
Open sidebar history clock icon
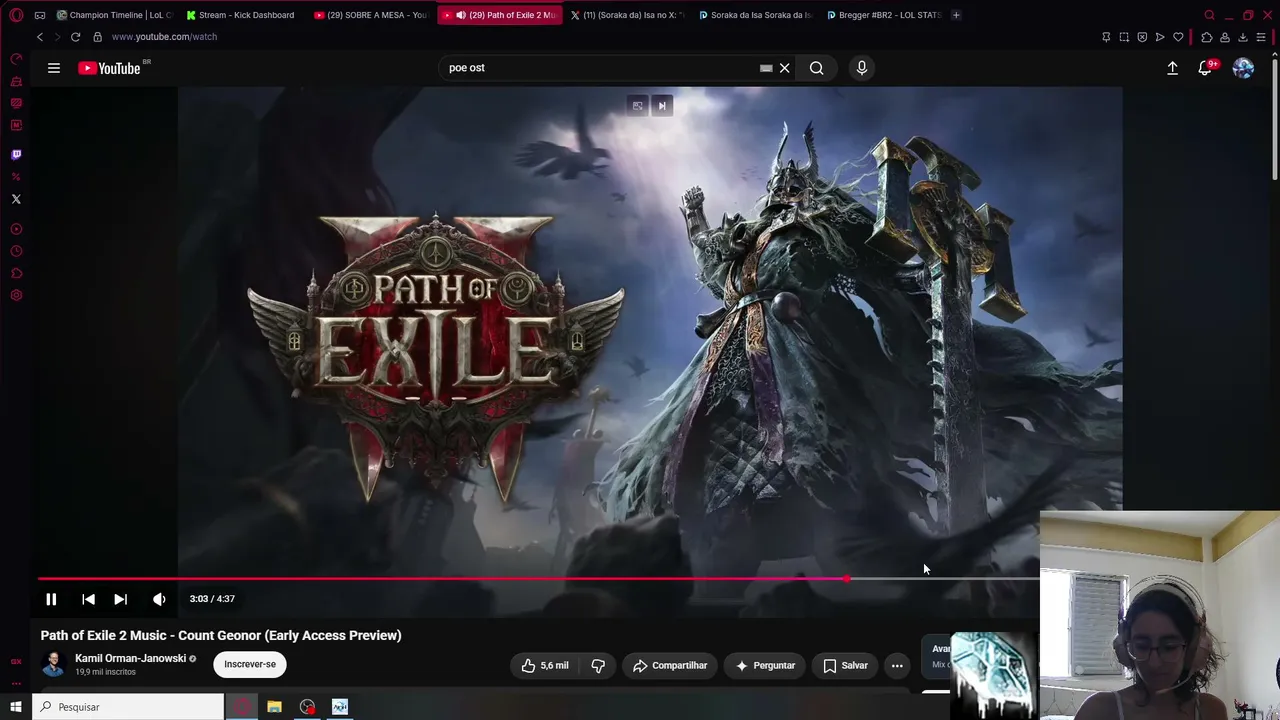(16, 251)
